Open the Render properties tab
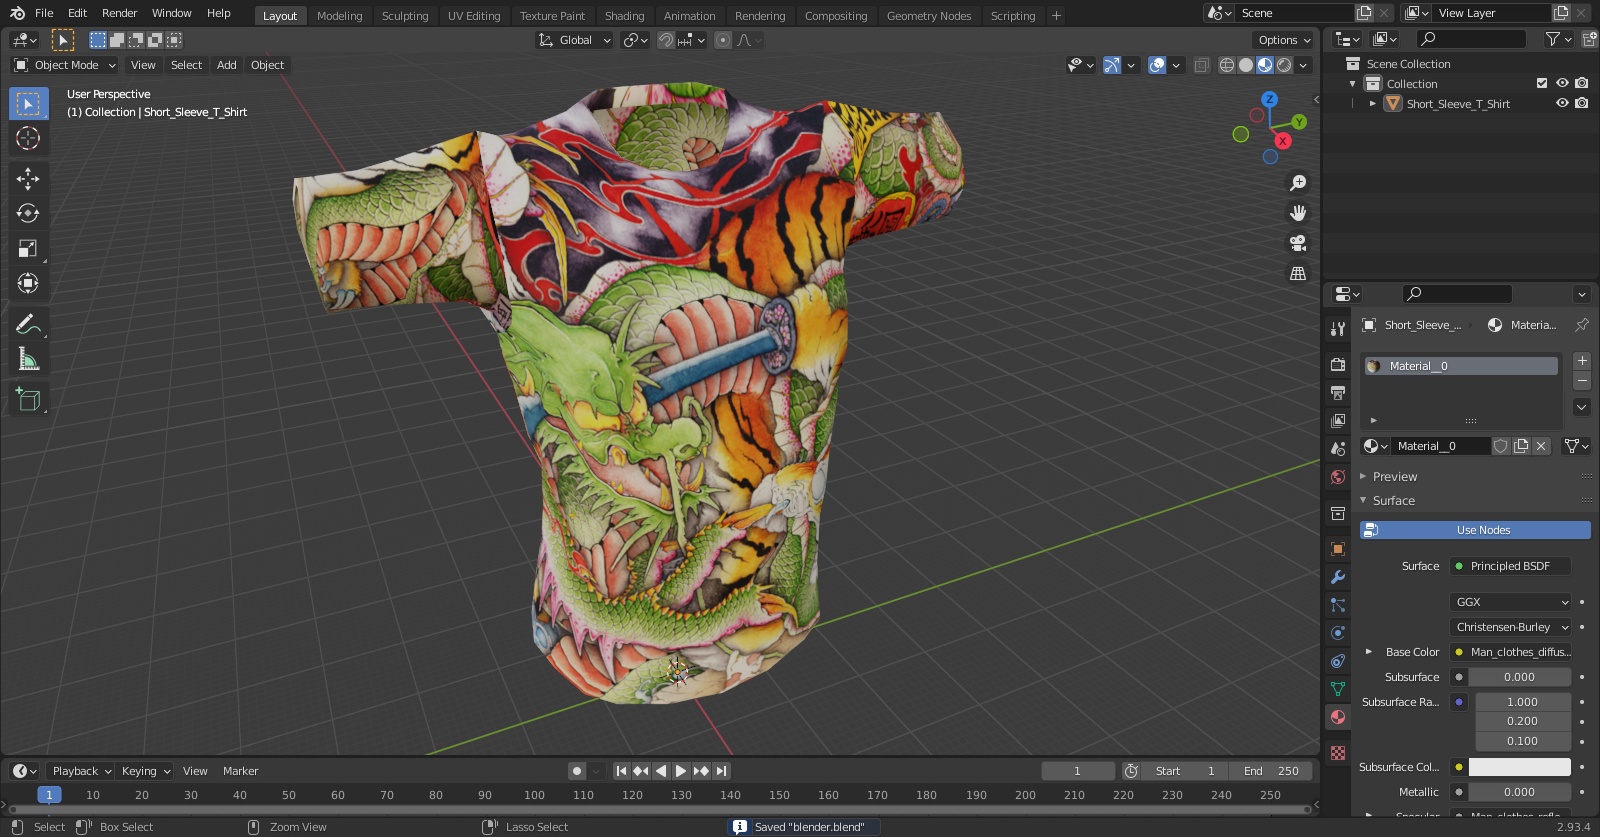1600x837 pixels. [x=1338, y=365]
